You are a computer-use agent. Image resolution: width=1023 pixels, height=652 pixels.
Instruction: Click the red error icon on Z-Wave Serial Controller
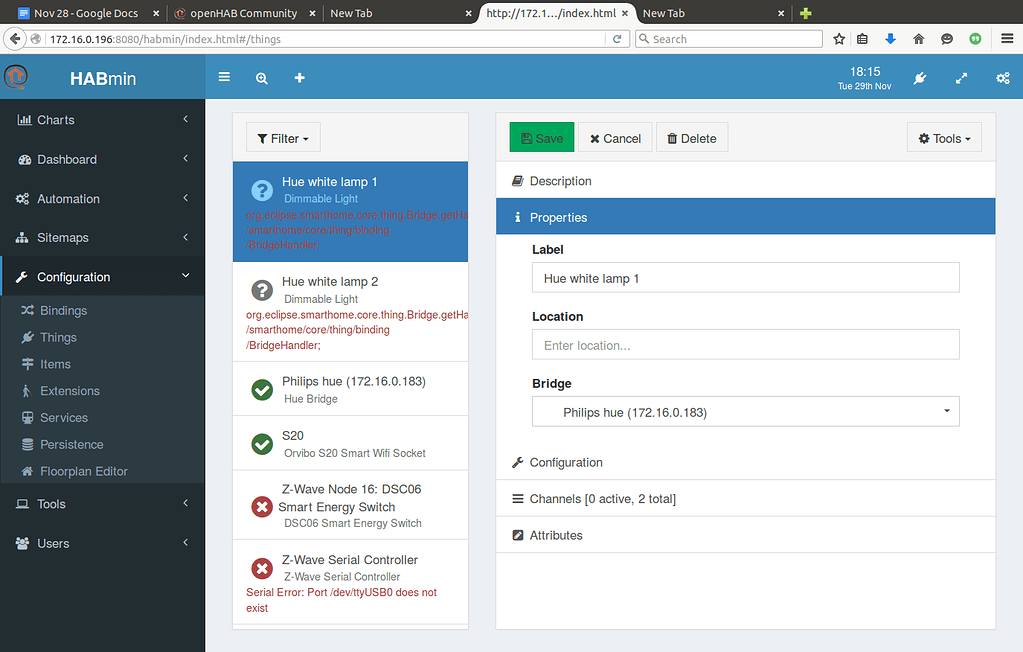[261, 568]
